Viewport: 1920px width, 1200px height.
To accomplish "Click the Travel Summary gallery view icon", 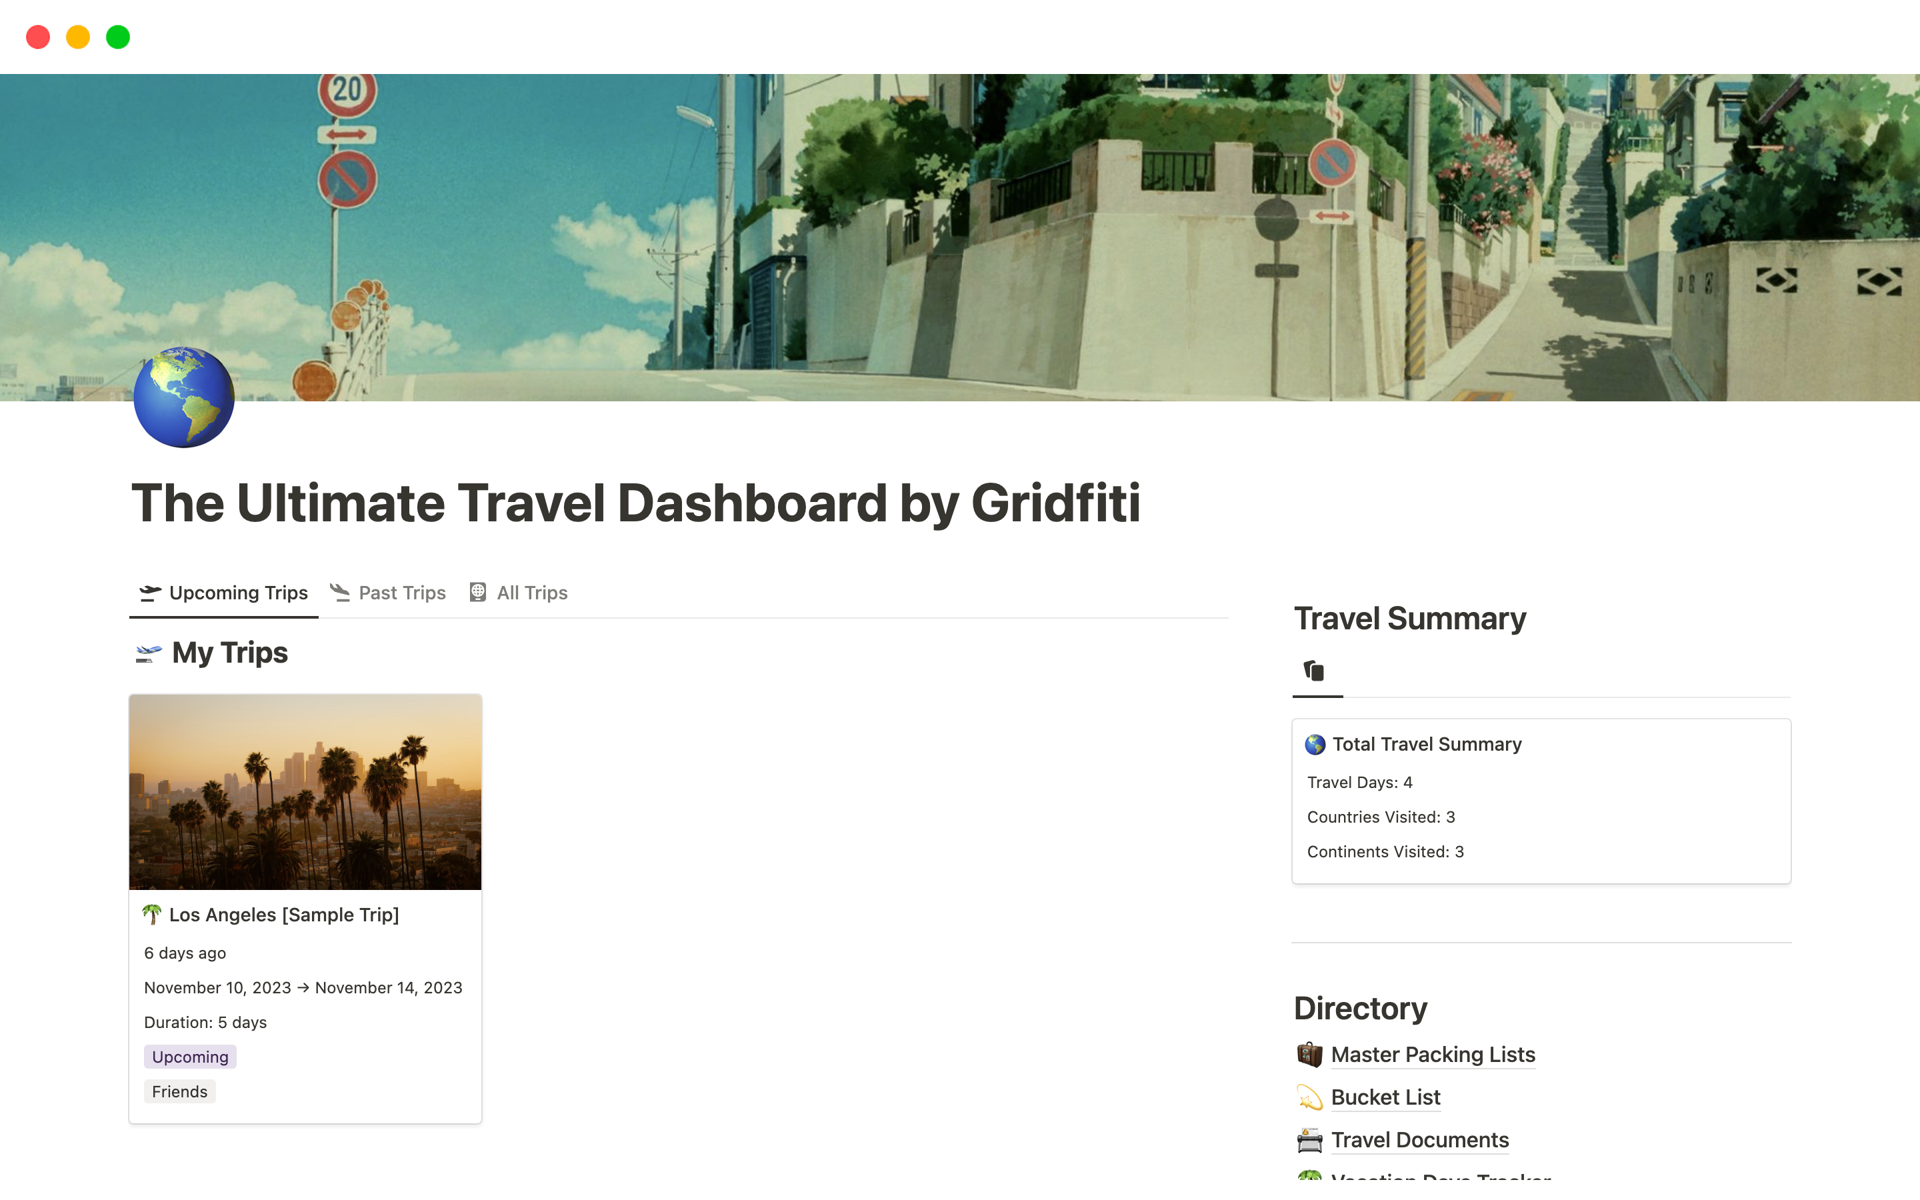I will [x=1314, y=671].
